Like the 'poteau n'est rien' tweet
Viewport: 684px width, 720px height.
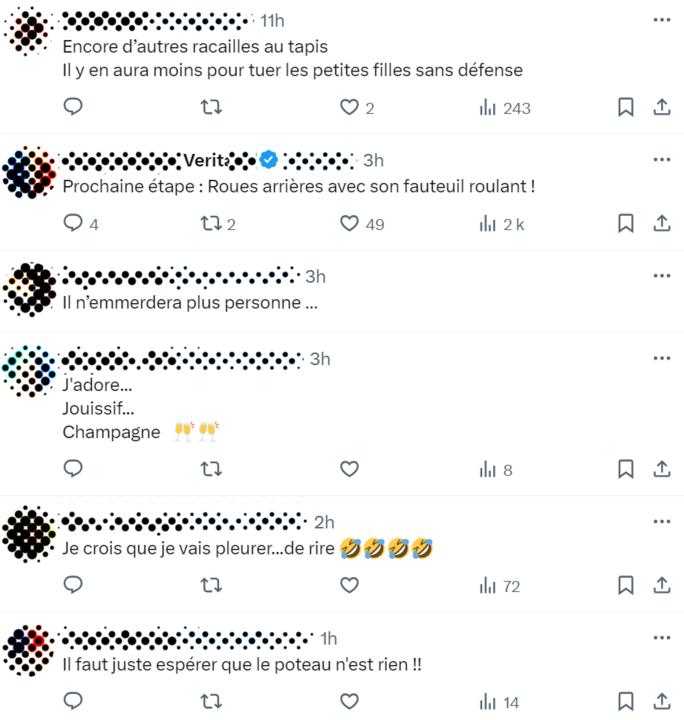coord(349,701)
